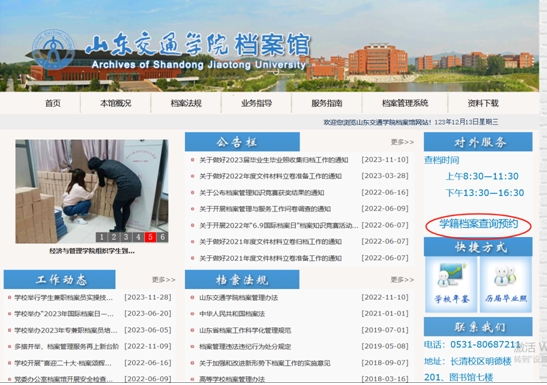Click 更多>> beside 公告栏
Viewport: 547px width, 385px height.
click(x=402, y=142)
